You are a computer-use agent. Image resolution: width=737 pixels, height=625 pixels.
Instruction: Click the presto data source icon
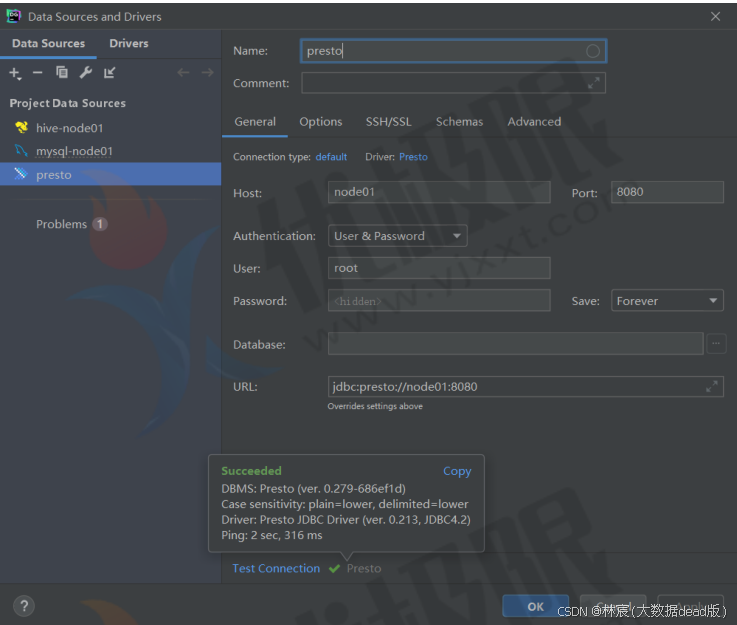21,174
